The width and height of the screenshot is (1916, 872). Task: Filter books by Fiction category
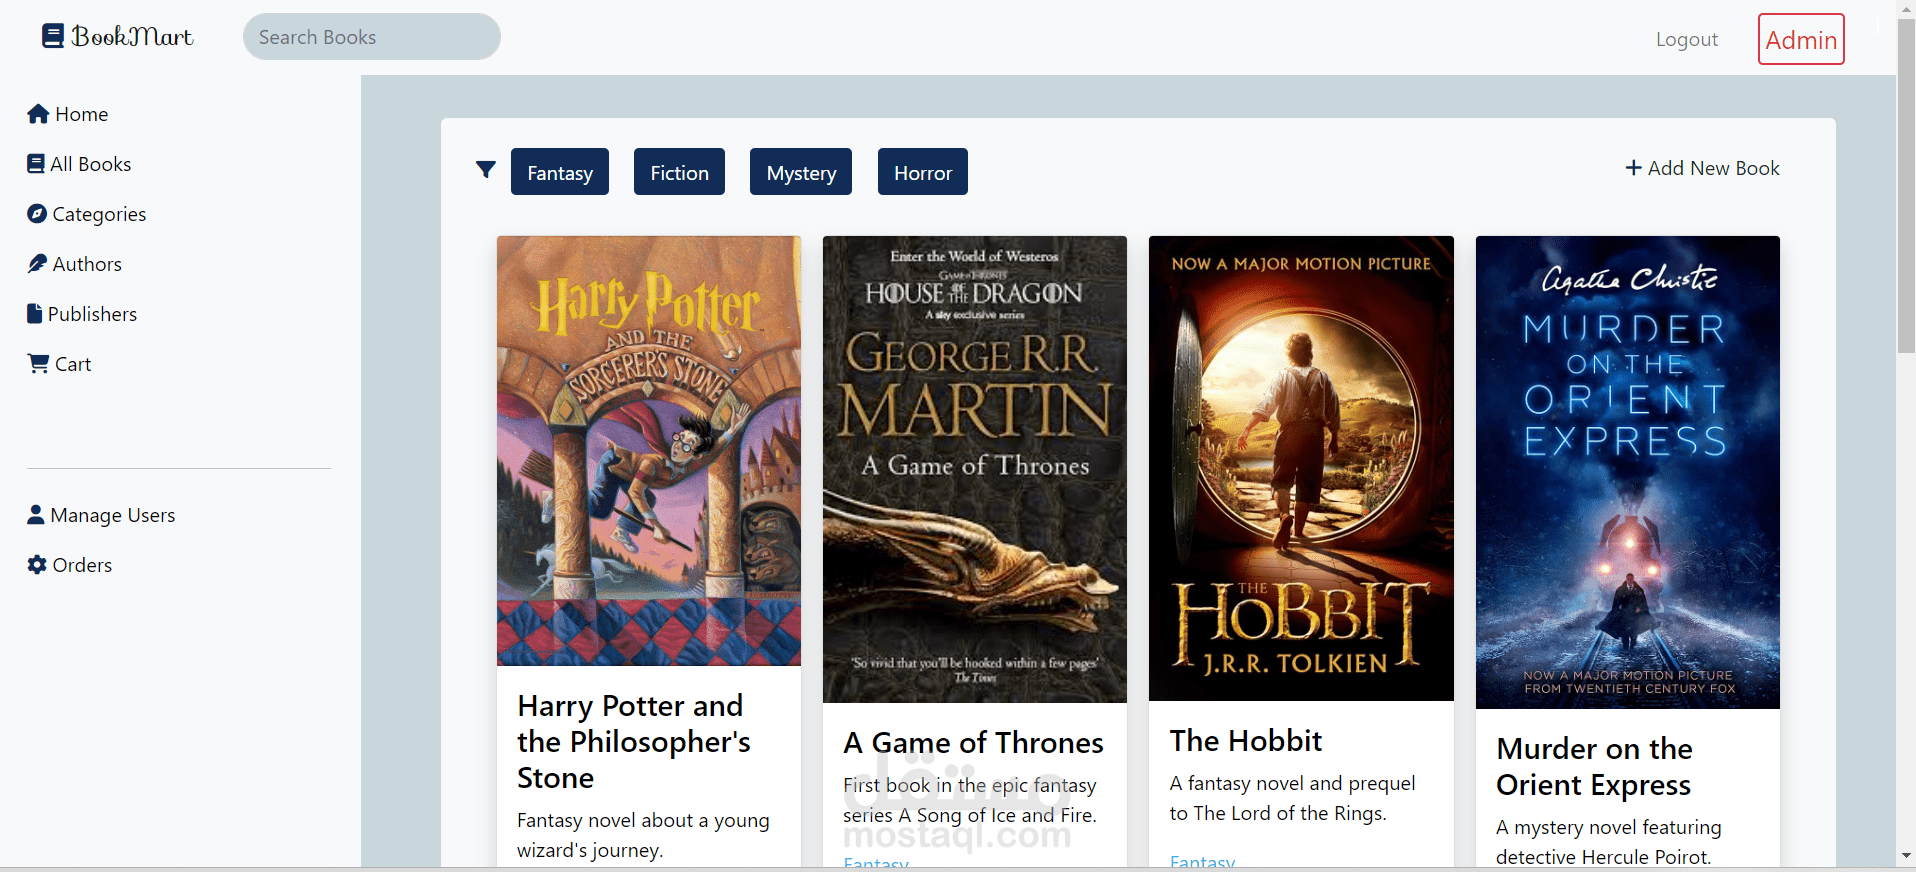(x=679, y=172)
